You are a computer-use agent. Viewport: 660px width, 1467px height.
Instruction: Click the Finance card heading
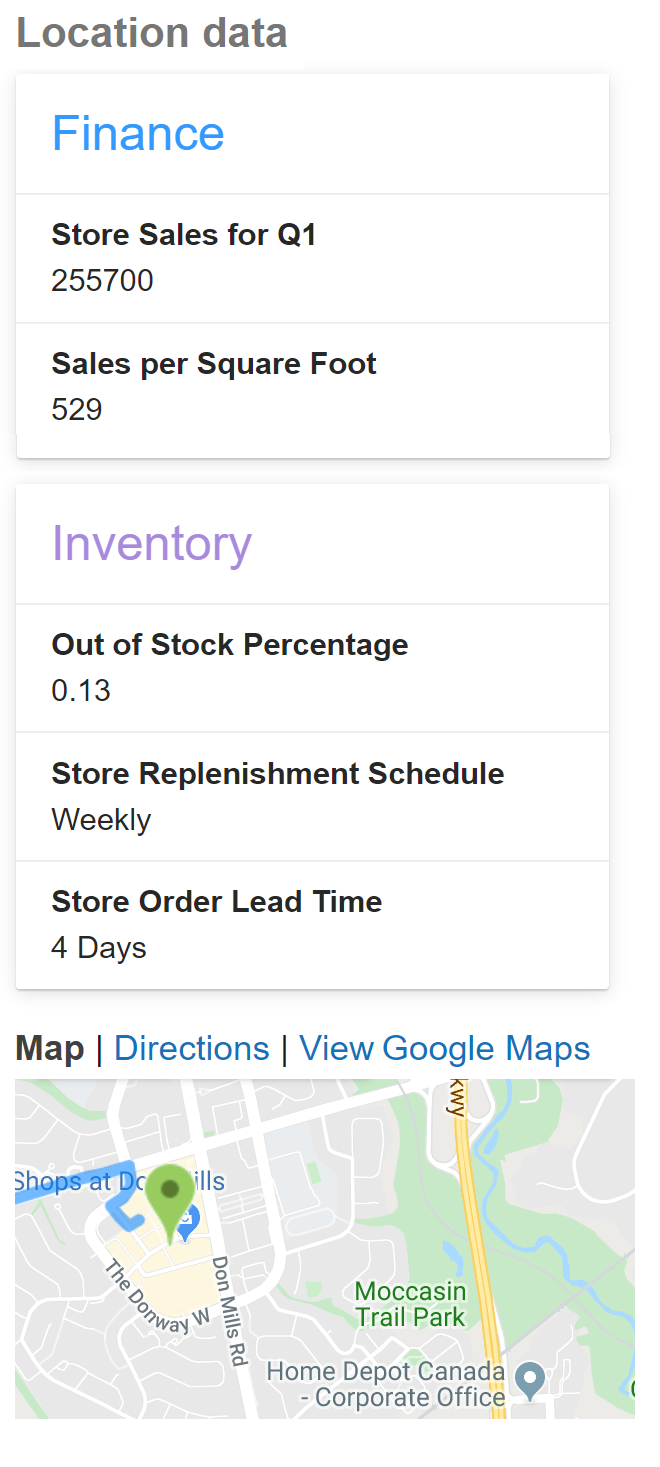tap(138, 133)
